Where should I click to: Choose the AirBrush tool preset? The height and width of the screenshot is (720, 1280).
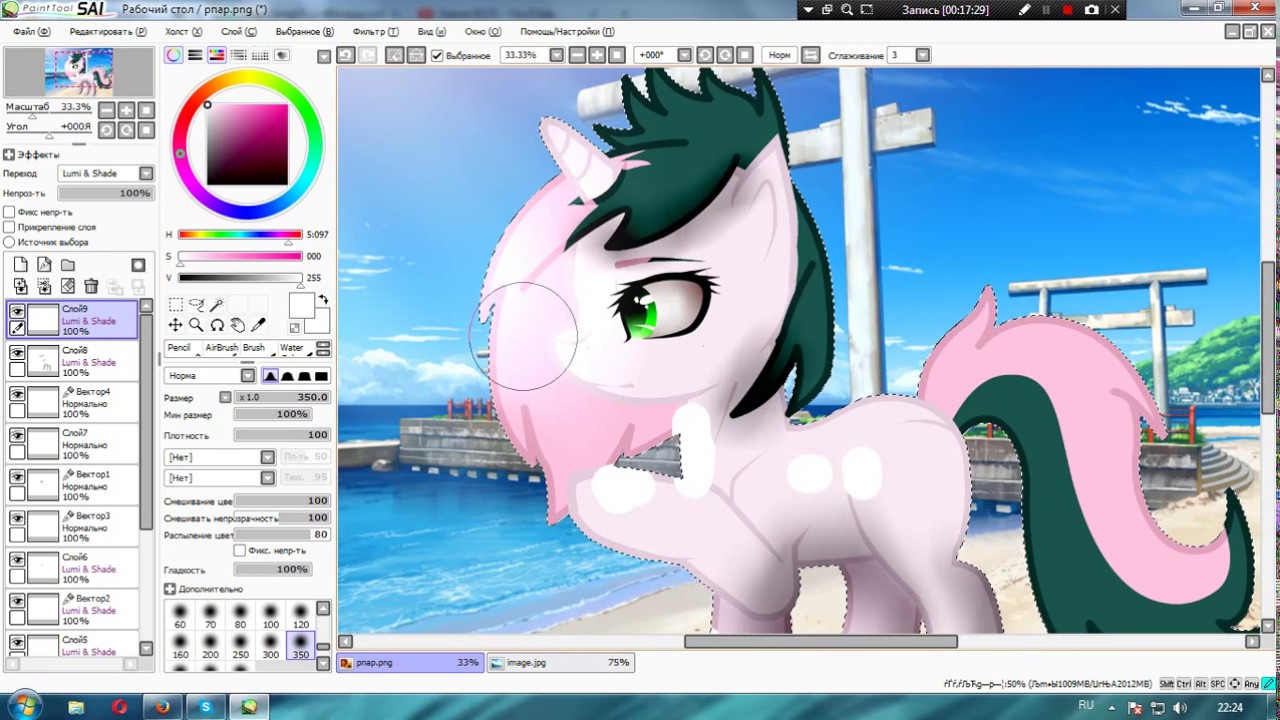click(x=221, y=348)
